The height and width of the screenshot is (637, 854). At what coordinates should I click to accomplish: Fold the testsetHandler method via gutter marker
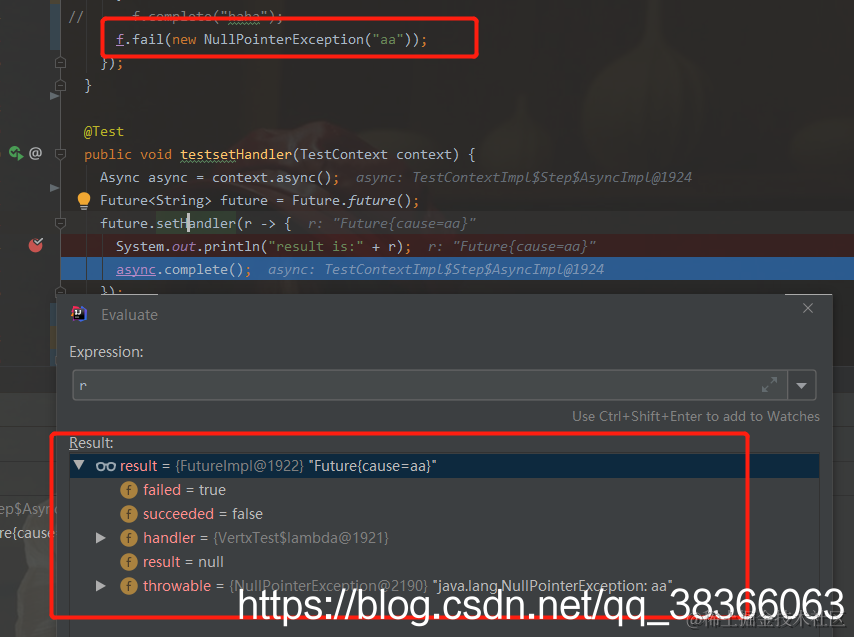pos(60,155)
